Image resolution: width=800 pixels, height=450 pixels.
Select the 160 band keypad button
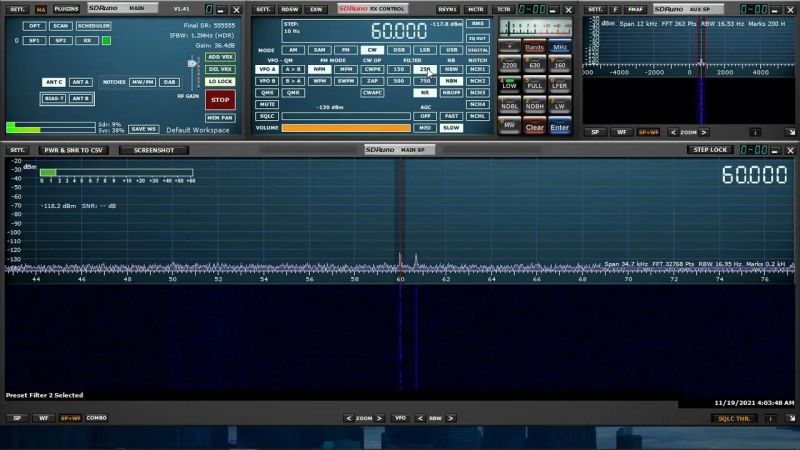coord(560,64)
